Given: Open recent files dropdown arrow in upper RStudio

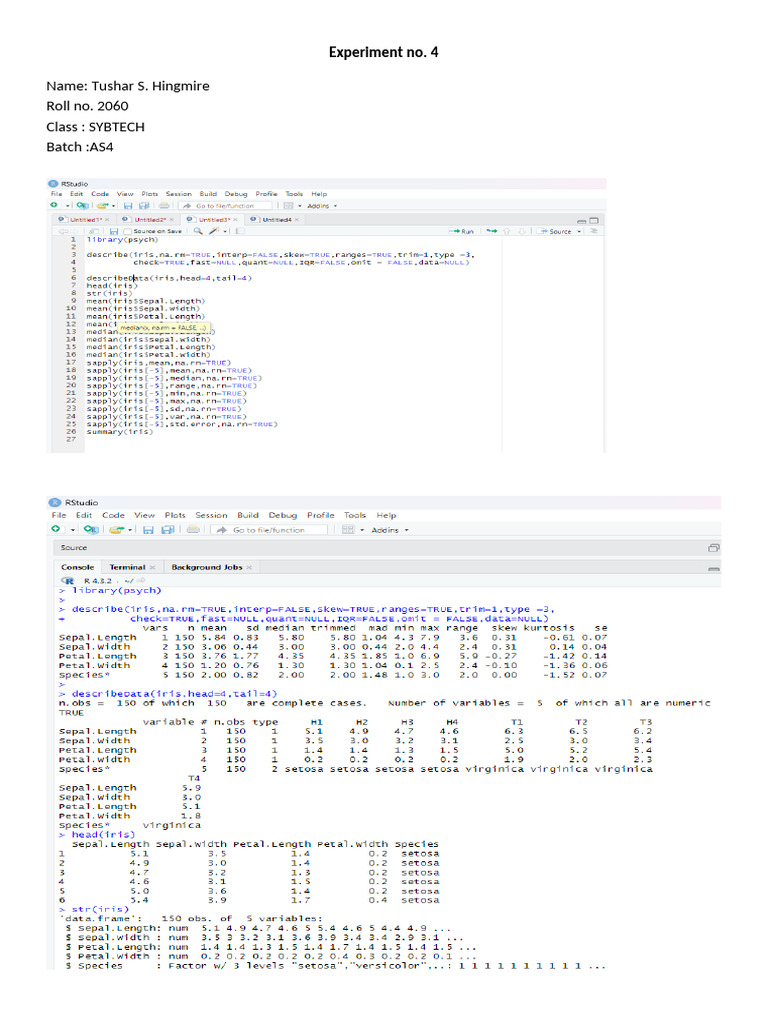Looking at the screenshot, I should click(x=114, y=206).
